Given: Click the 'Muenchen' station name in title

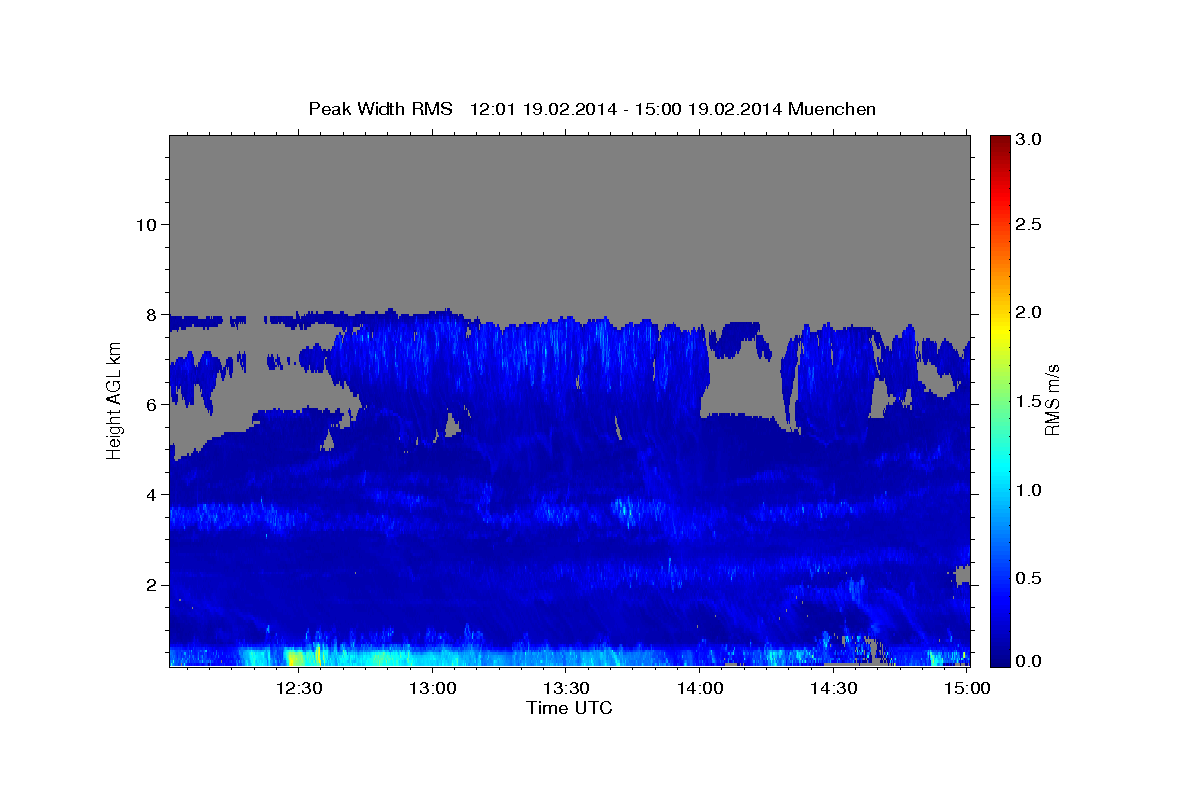Looking at the screenshot, I should coord(832,109).
